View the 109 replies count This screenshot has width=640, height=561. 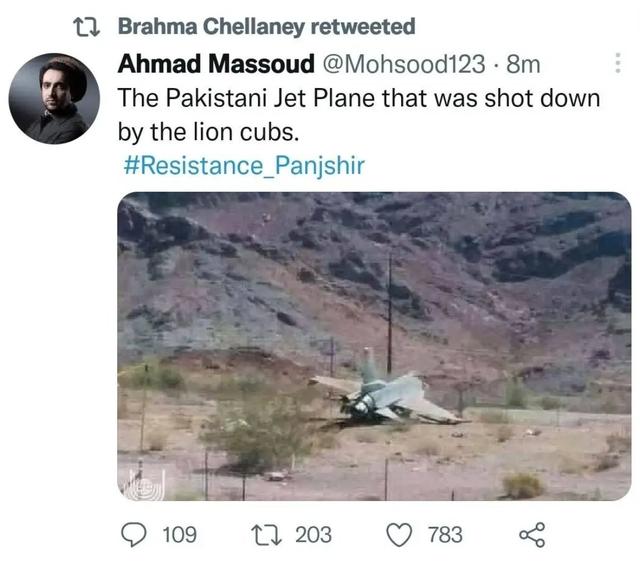coord(180,535)
